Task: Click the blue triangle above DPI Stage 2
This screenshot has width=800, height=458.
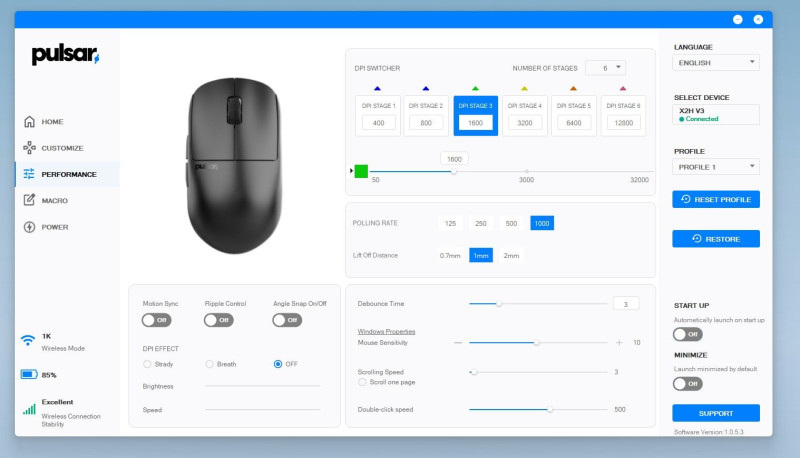Action: pos(426,89)
